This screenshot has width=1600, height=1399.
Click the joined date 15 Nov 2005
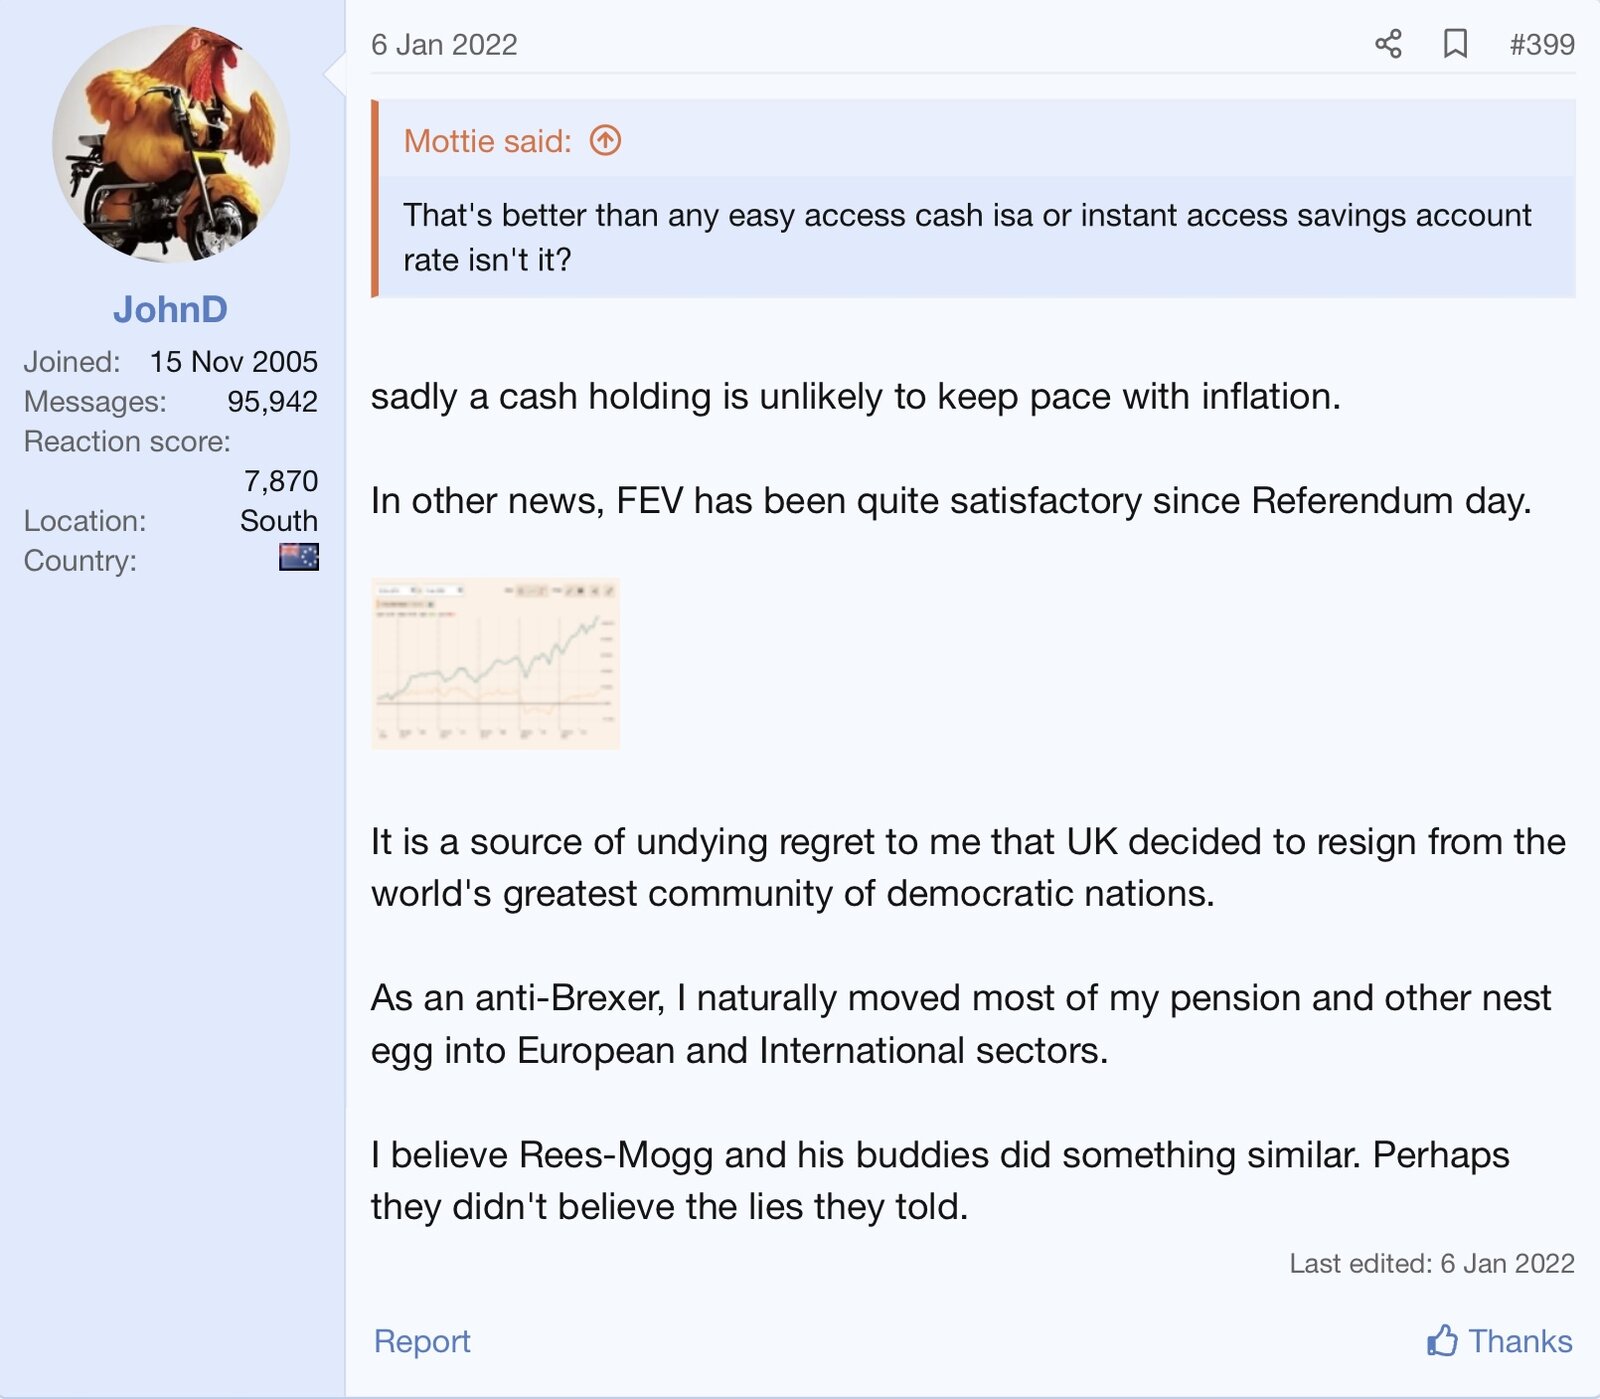(x=233, y=361)
